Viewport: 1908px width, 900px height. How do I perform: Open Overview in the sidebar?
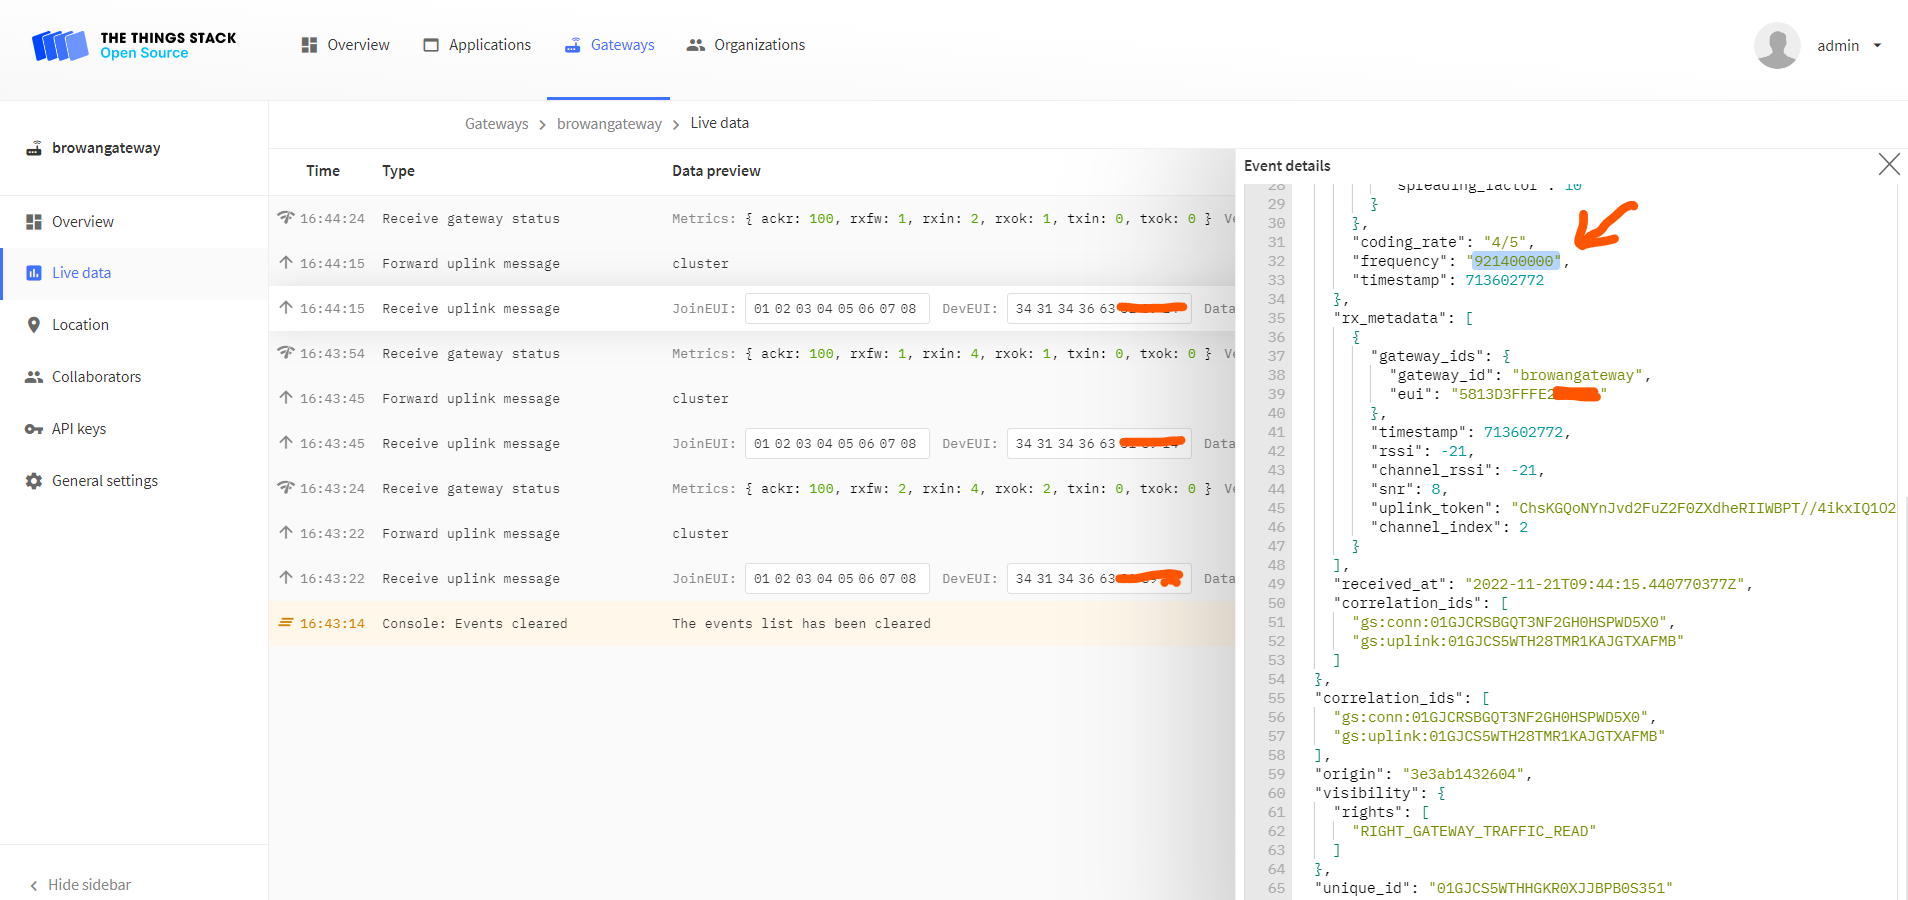[82, 222]
